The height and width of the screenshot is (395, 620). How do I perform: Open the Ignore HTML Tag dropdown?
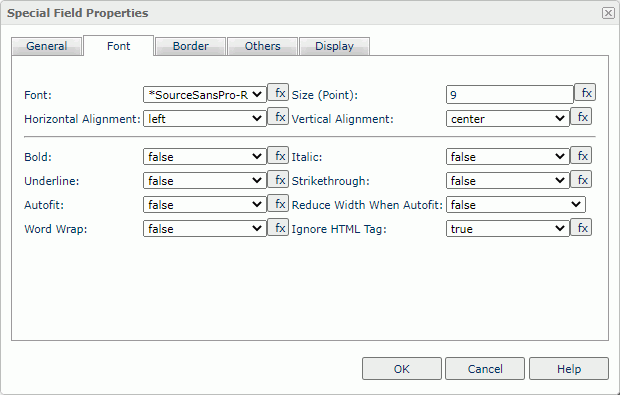pyautogui.click(x=507, y=229)
